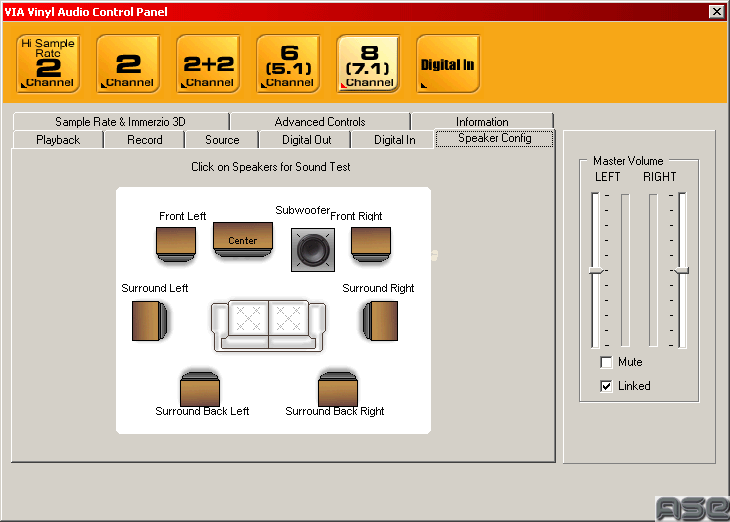Select the Digital In mode button
730x522 pixels.
click(x=448, y=64)
